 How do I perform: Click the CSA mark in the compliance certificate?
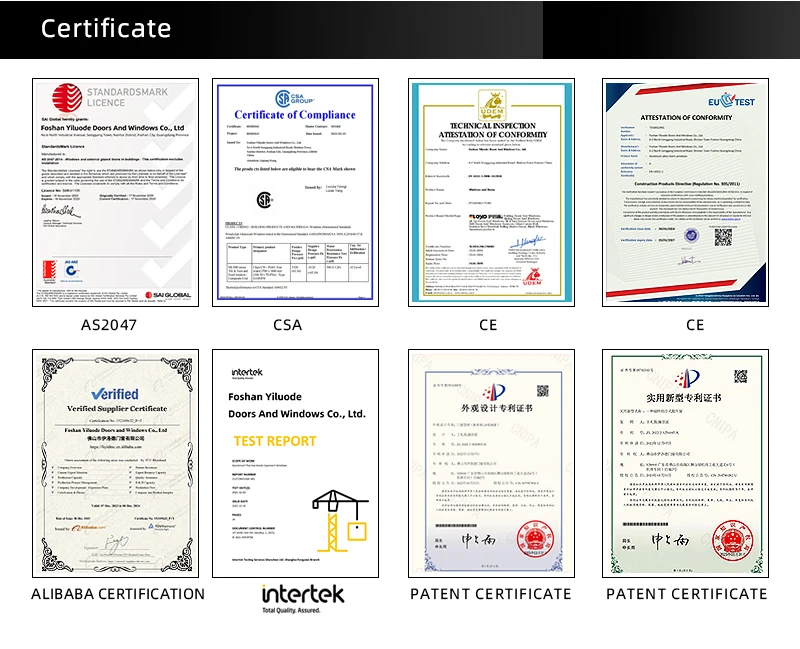[x=264, y=199]
